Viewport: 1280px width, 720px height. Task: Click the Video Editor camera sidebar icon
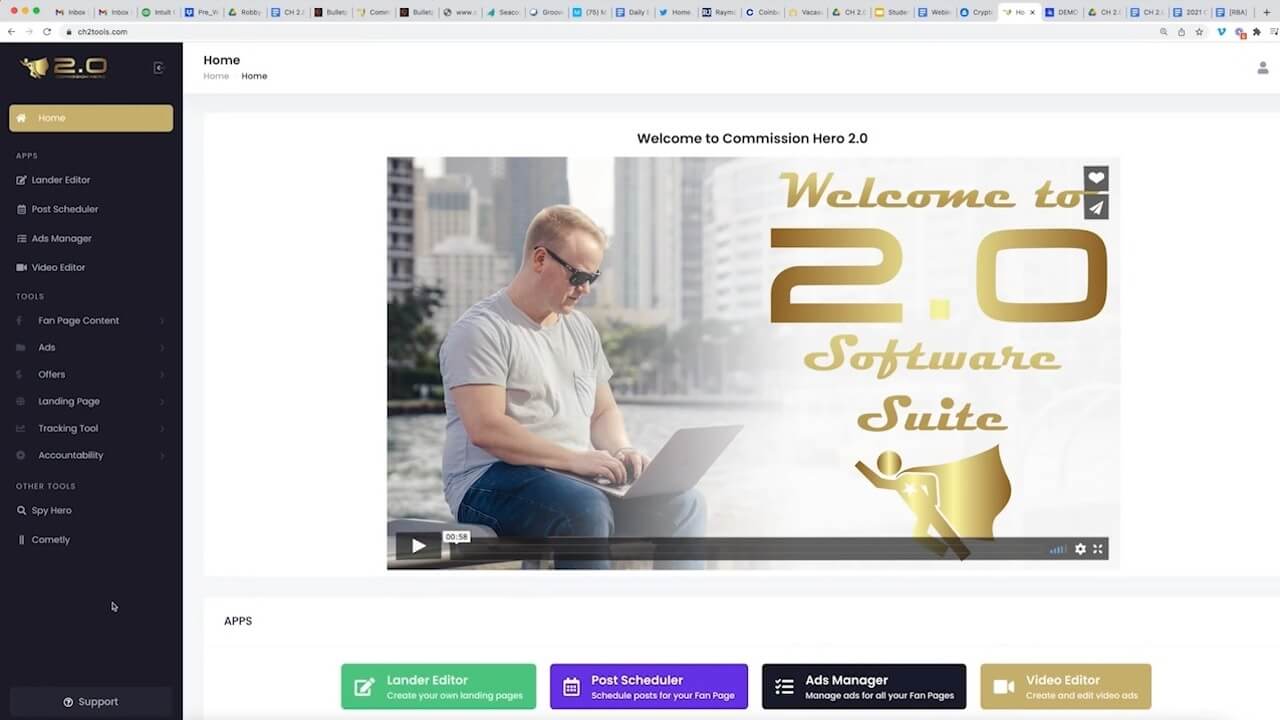[22, 267]
